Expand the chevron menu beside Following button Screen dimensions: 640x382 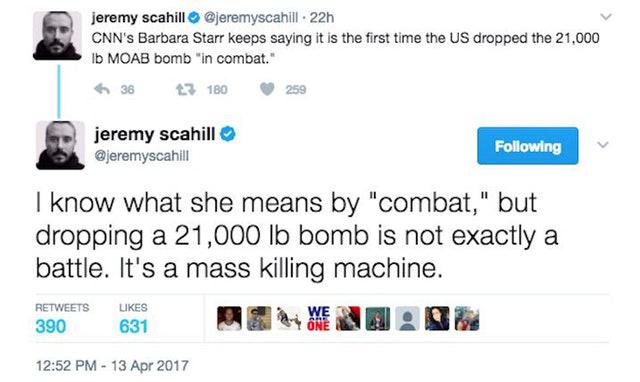click(x=603, y=145)
